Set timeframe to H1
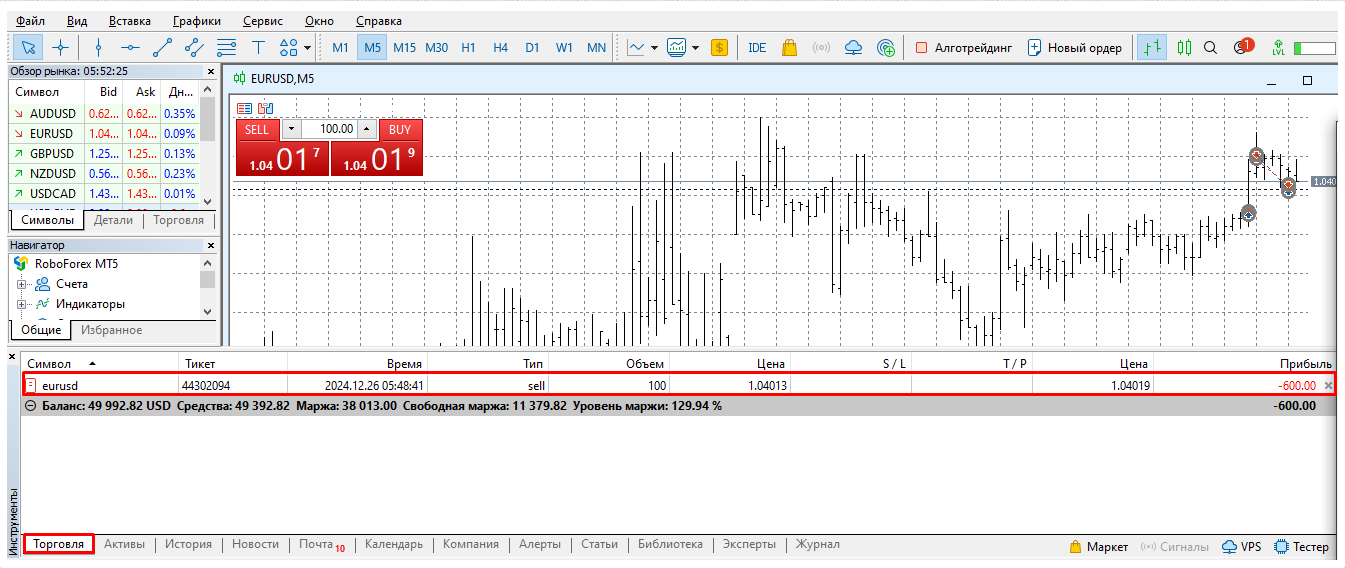The height and width of the screenshot is (568, 1345). point(469,47)
